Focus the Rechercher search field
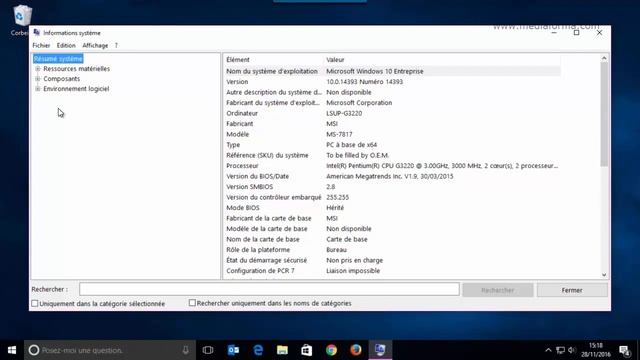The width and height of the screenshot is (640, 360). tap(269, 289)
